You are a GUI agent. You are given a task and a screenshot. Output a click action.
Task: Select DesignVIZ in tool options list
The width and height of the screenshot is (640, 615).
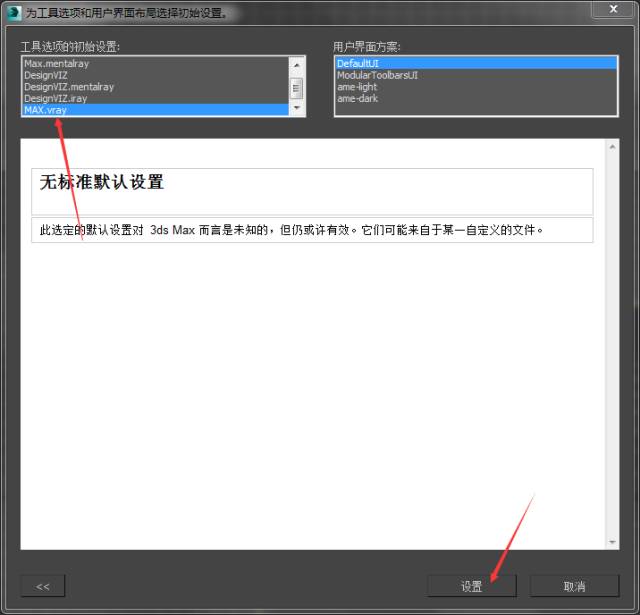[156, 75]
